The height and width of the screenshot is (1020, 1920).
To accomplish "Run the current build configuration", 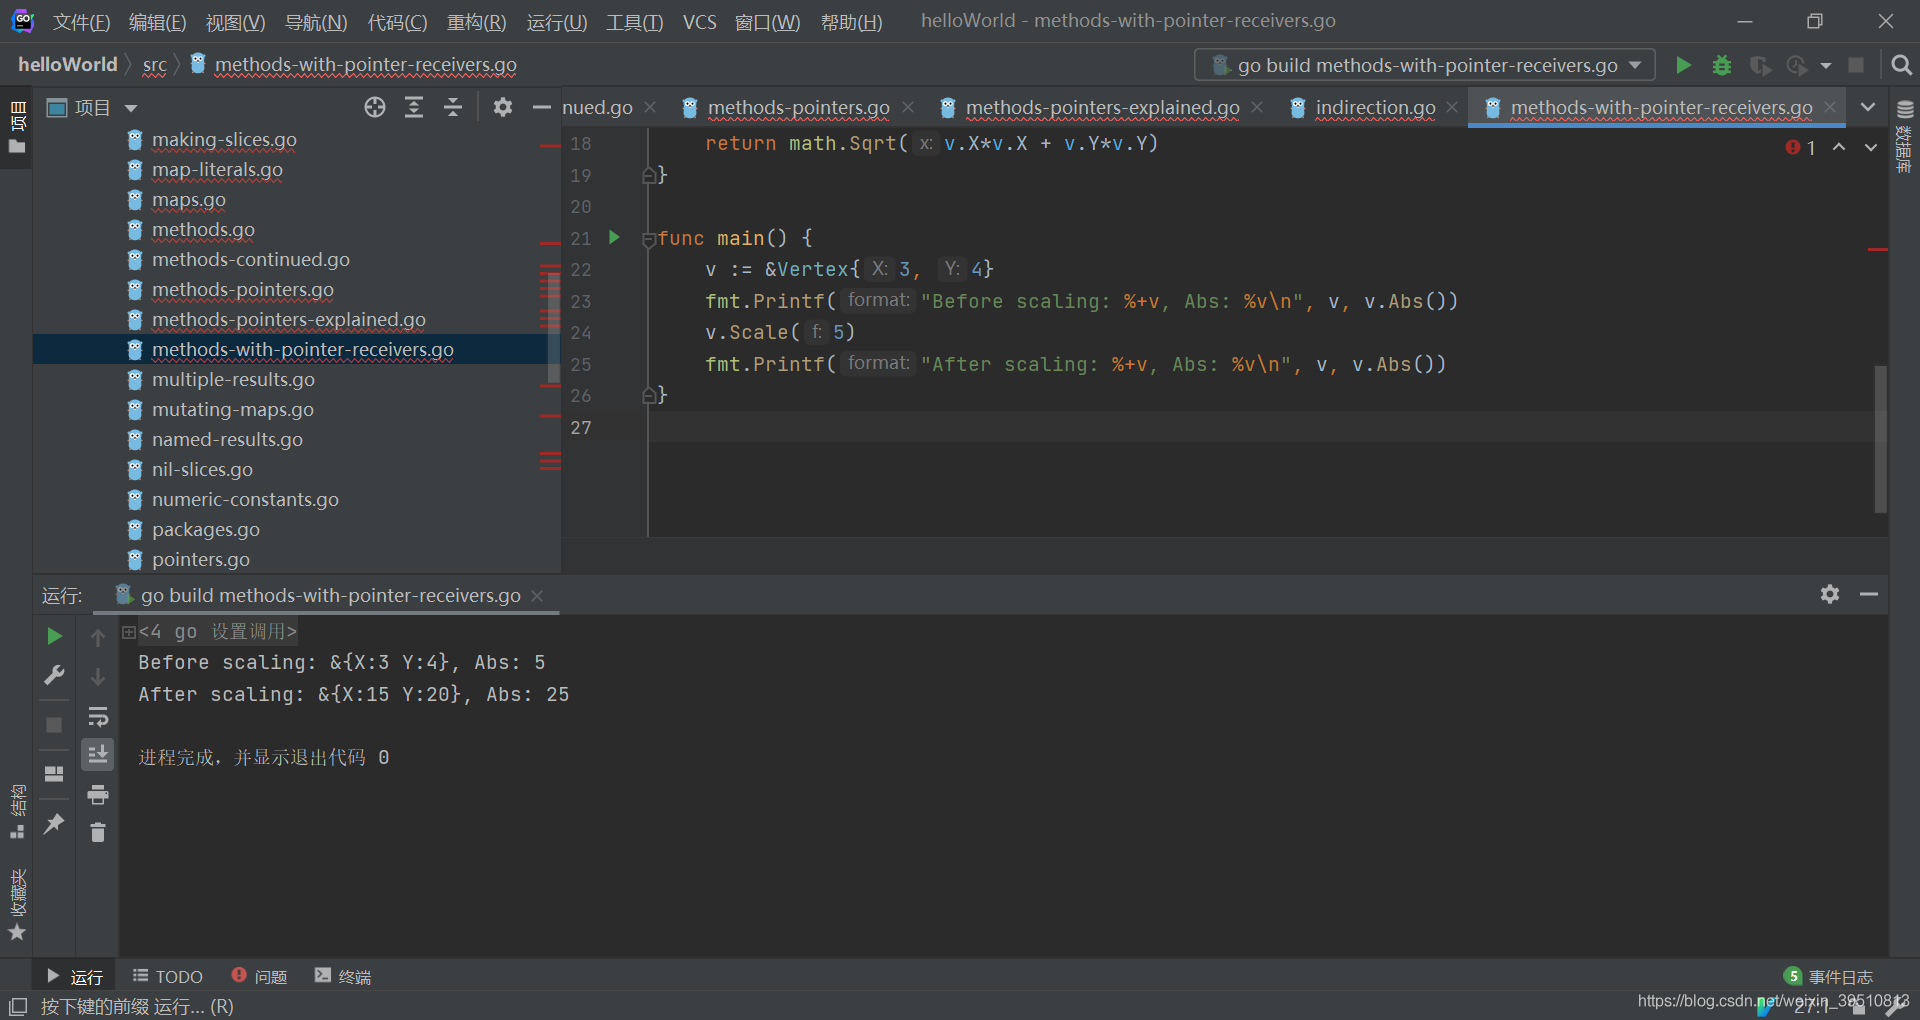I will [x=1683, y=65].
